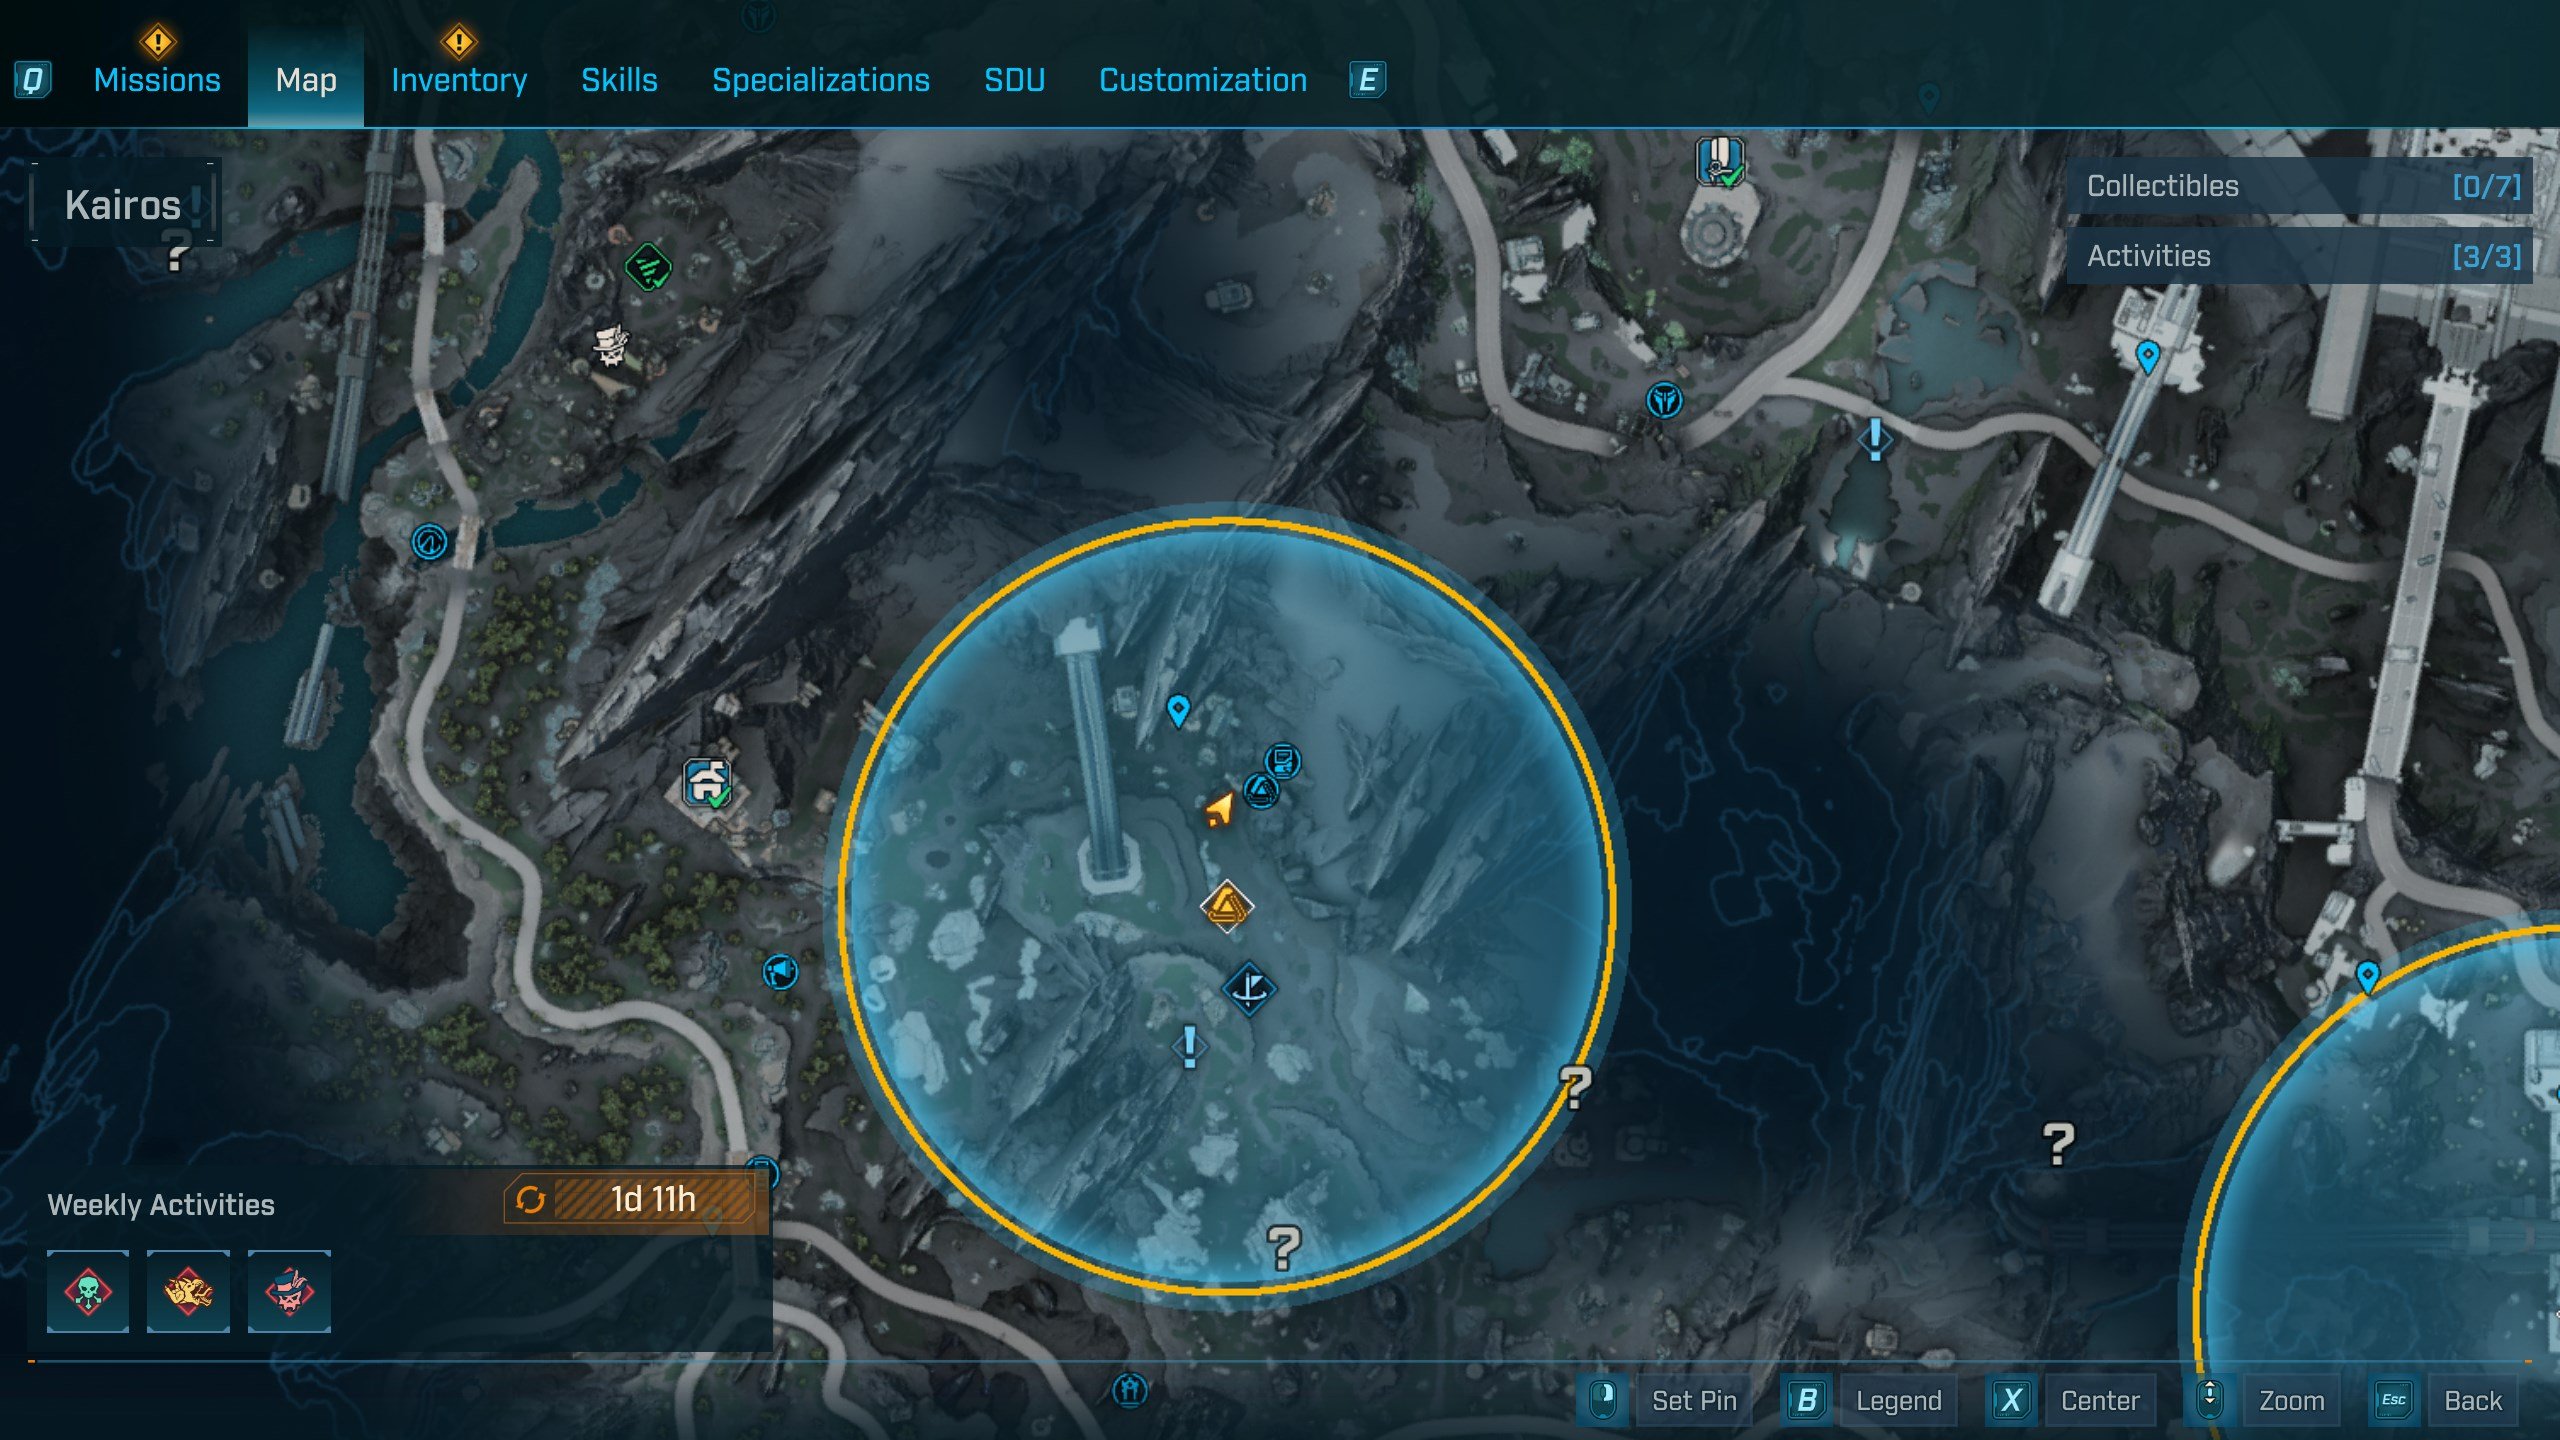Click the B key icon beside Legend

(1807, 1399)
